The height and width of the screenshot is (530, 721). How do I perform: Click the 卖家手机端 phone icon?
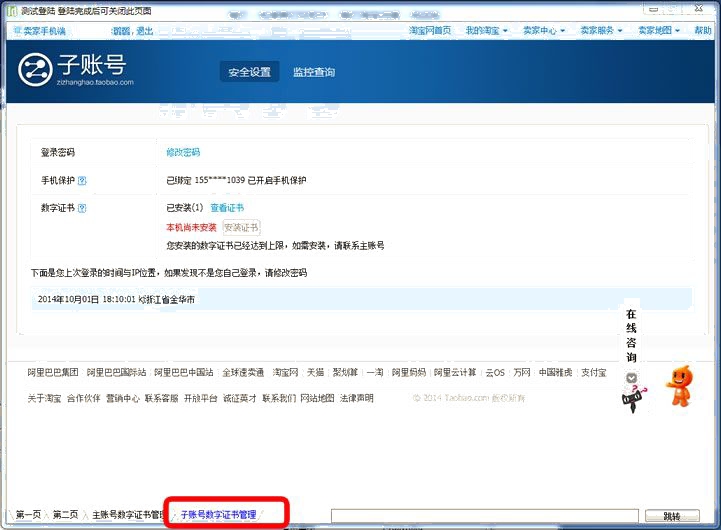click(16, 31)
